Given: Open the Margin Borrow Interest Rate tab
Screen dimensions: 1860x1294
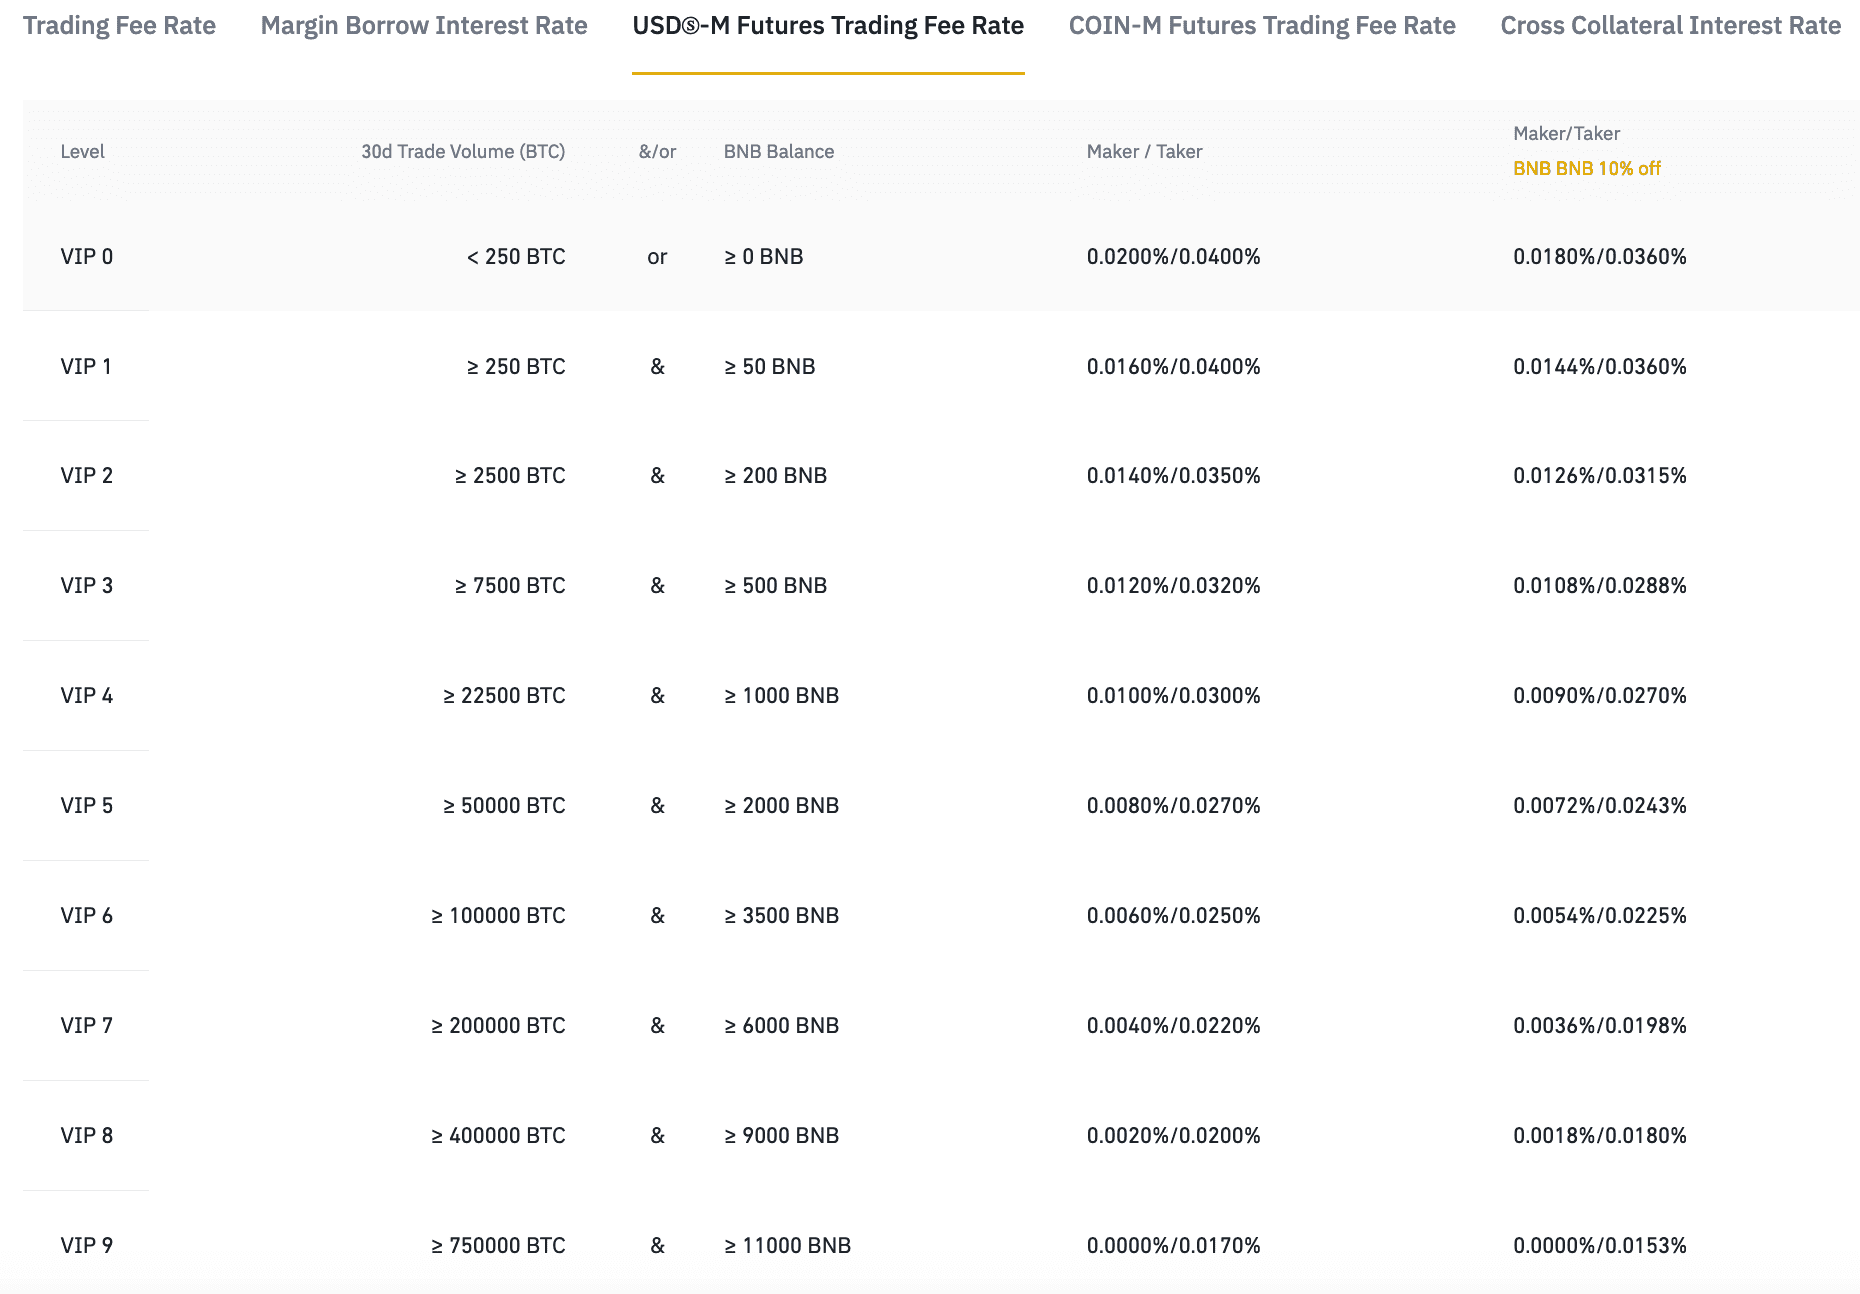Looking at the screenshot, I should point(424,26).
